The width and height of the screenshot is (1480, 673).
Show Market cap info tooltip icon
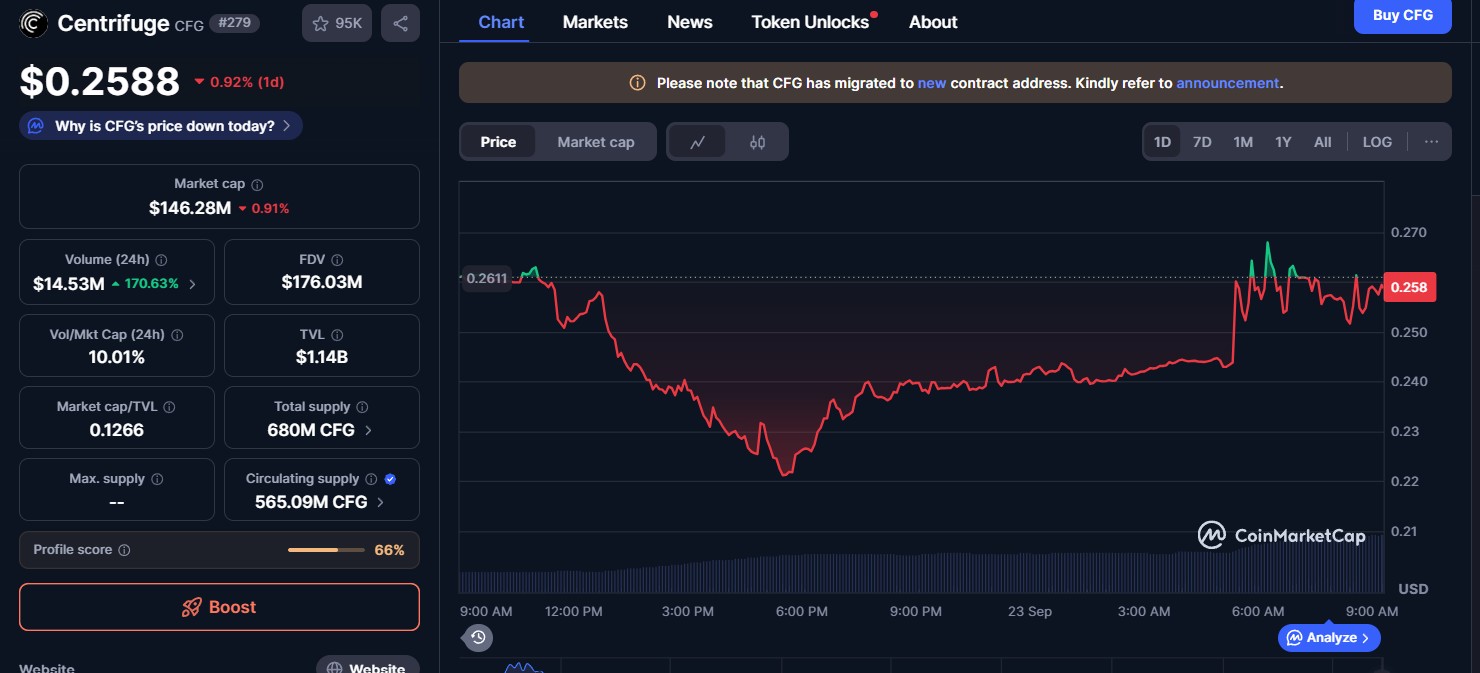coord(257,185)
